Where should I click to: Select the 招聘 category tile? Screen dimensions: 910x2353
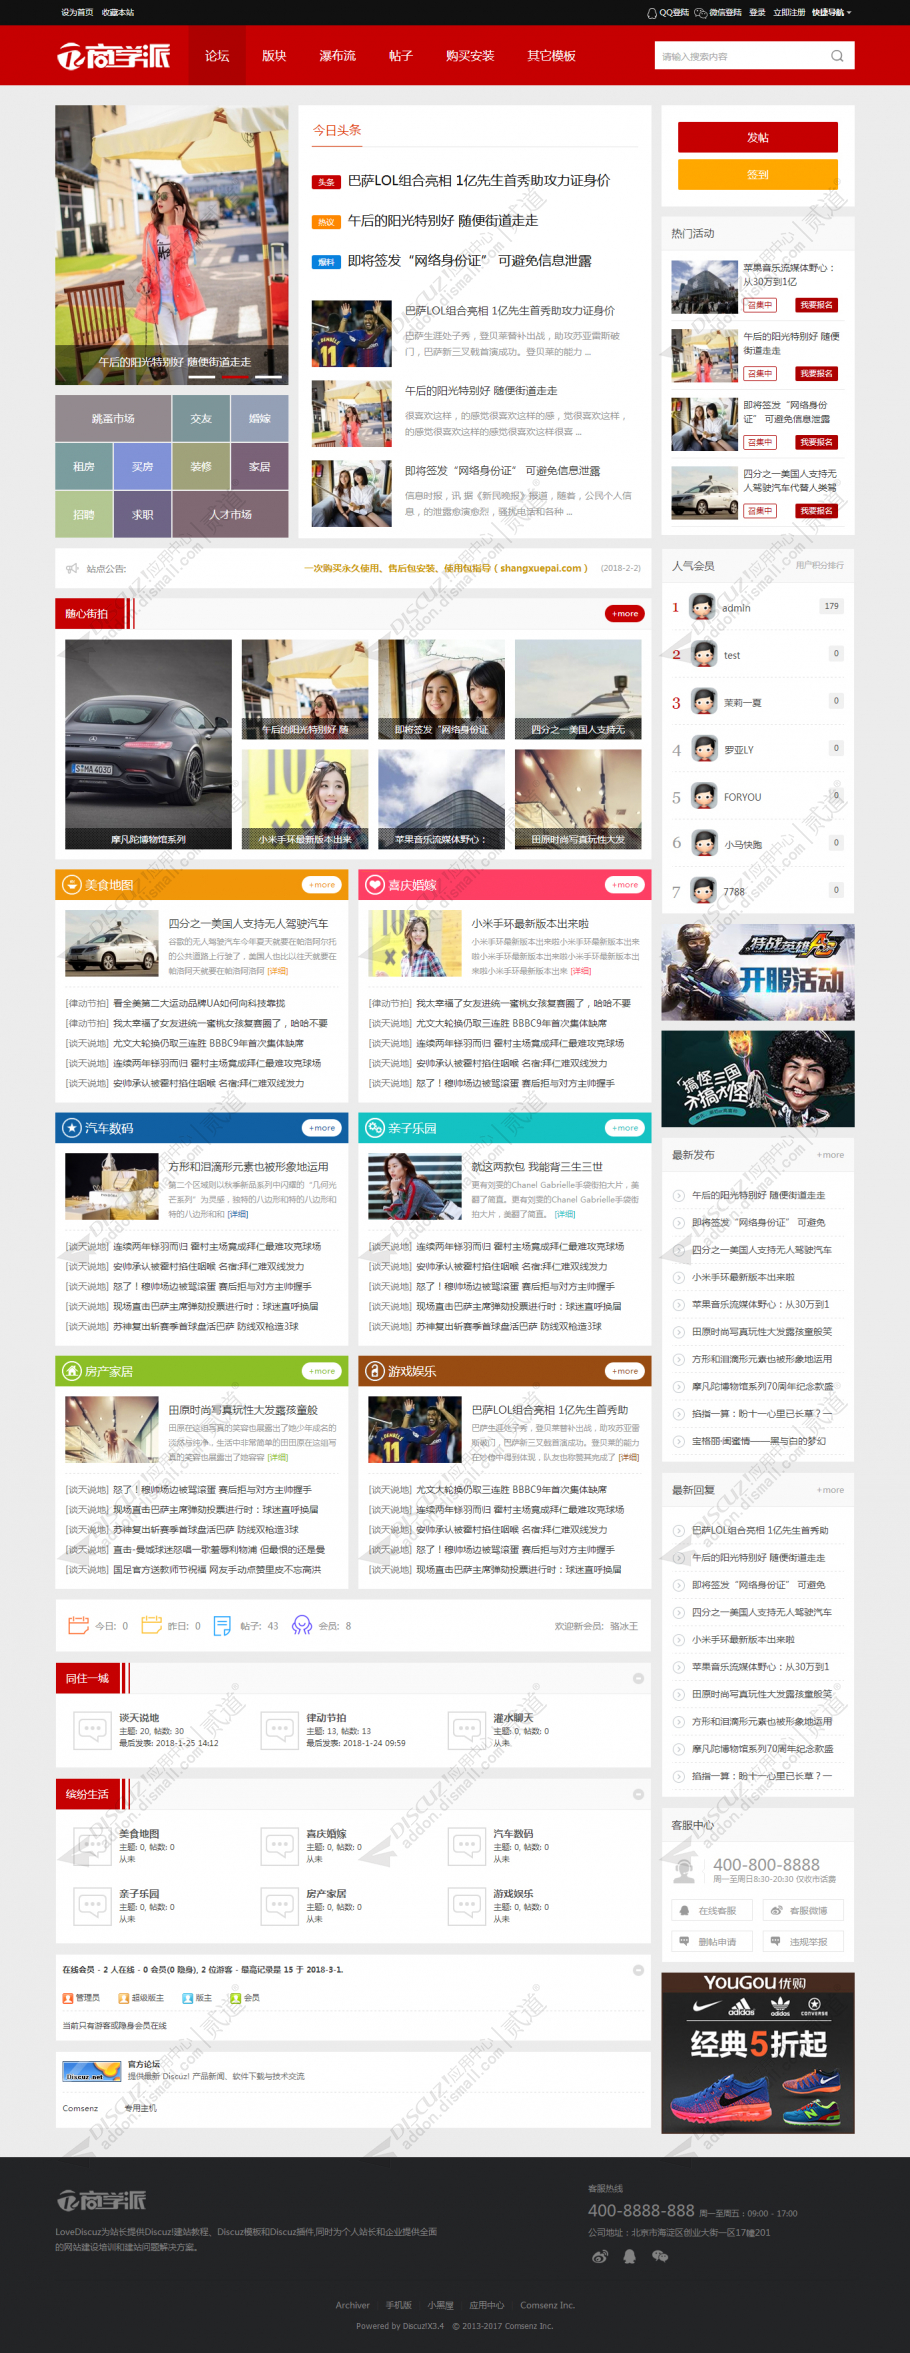pos(84,515)
